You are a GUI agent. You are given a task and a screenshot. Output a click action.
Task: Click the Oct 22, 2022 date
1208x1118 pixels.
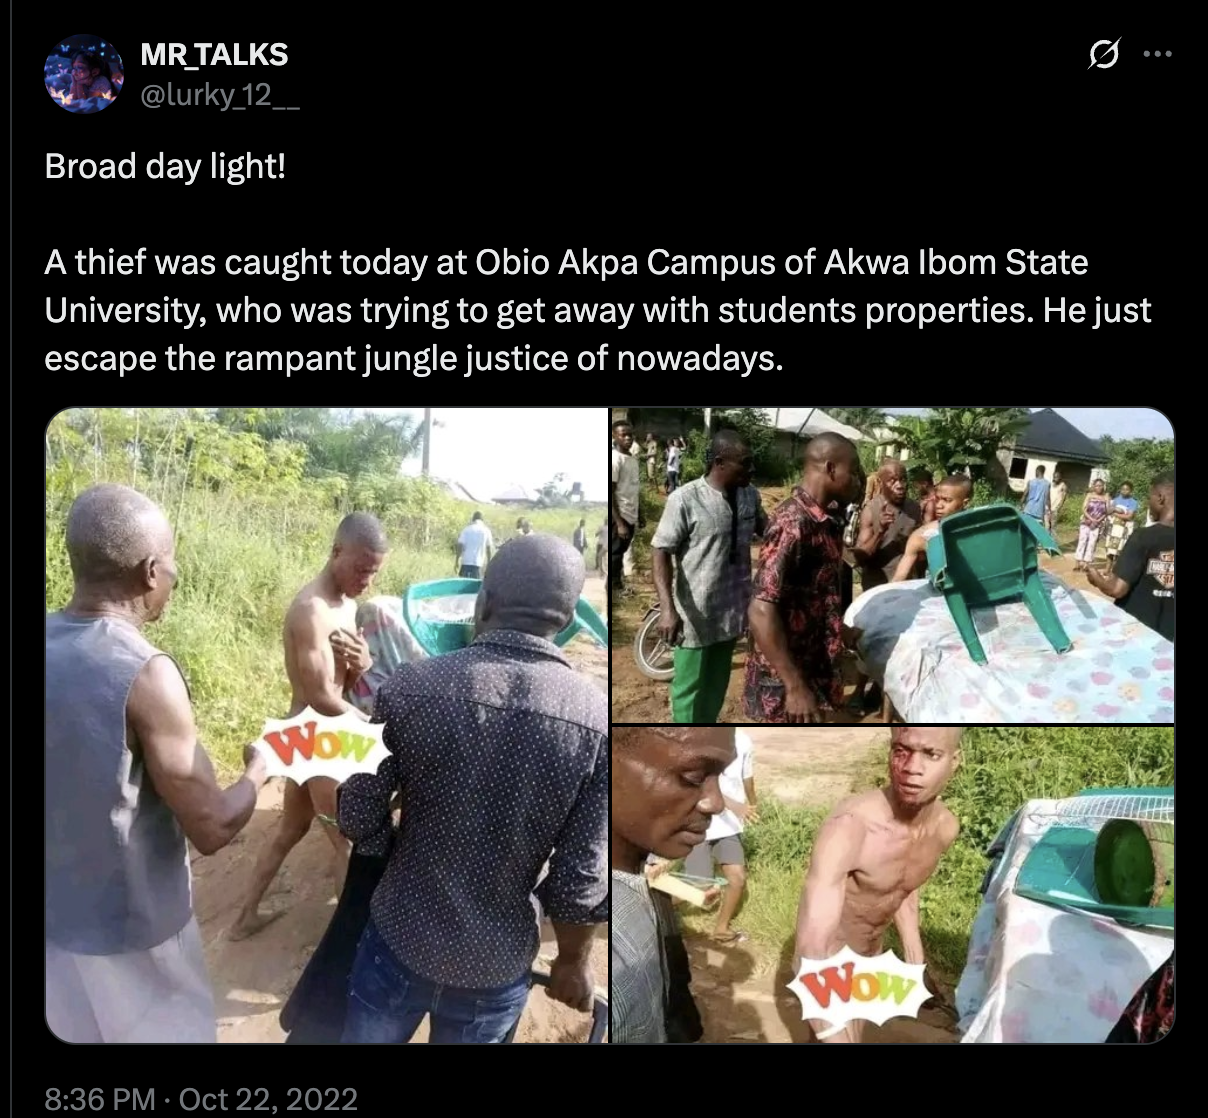tap(268, 1100)
